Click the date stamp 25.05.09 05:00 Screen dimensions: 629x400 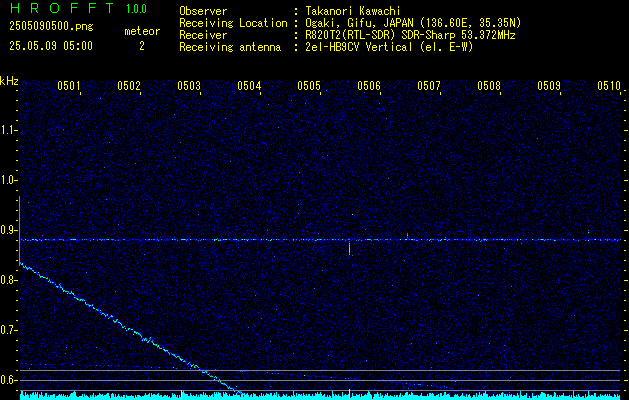click(51, 46)
